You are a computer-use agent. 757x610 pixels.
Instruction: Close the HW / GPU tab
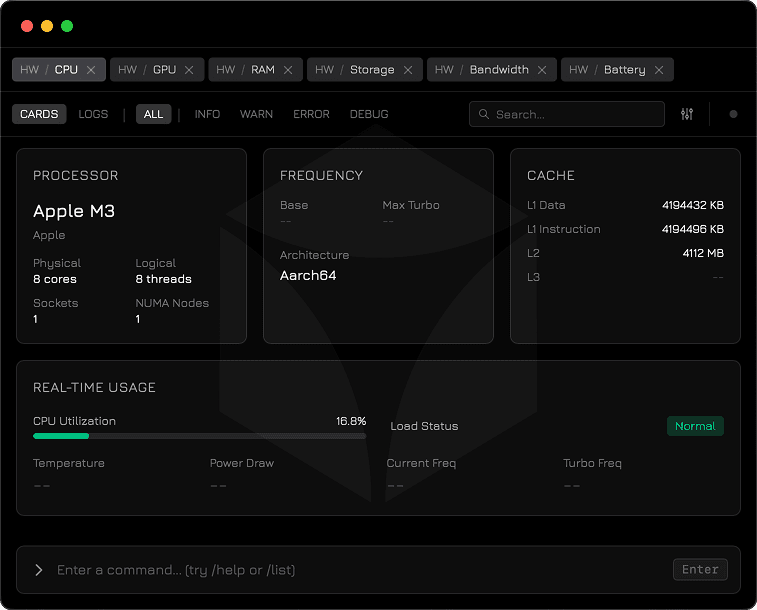click(x=189, y=70)
